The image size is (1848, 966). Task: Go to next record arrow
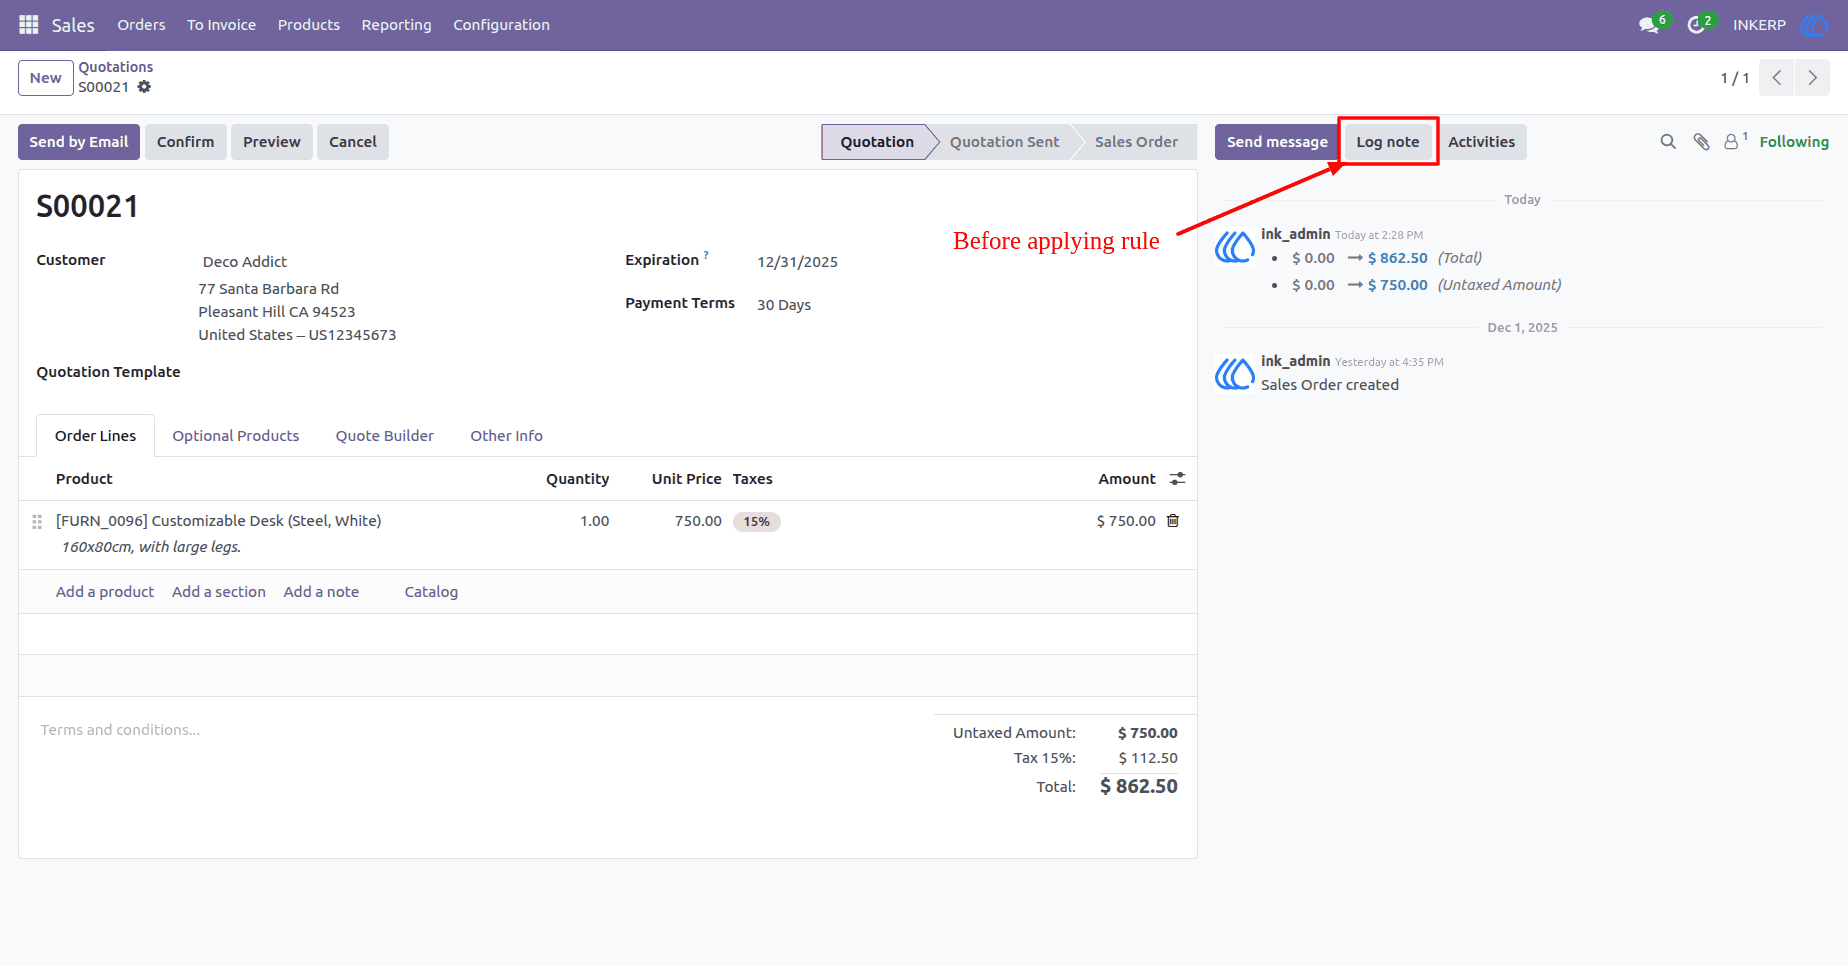pyautogui.click(x=1812, y=78)
